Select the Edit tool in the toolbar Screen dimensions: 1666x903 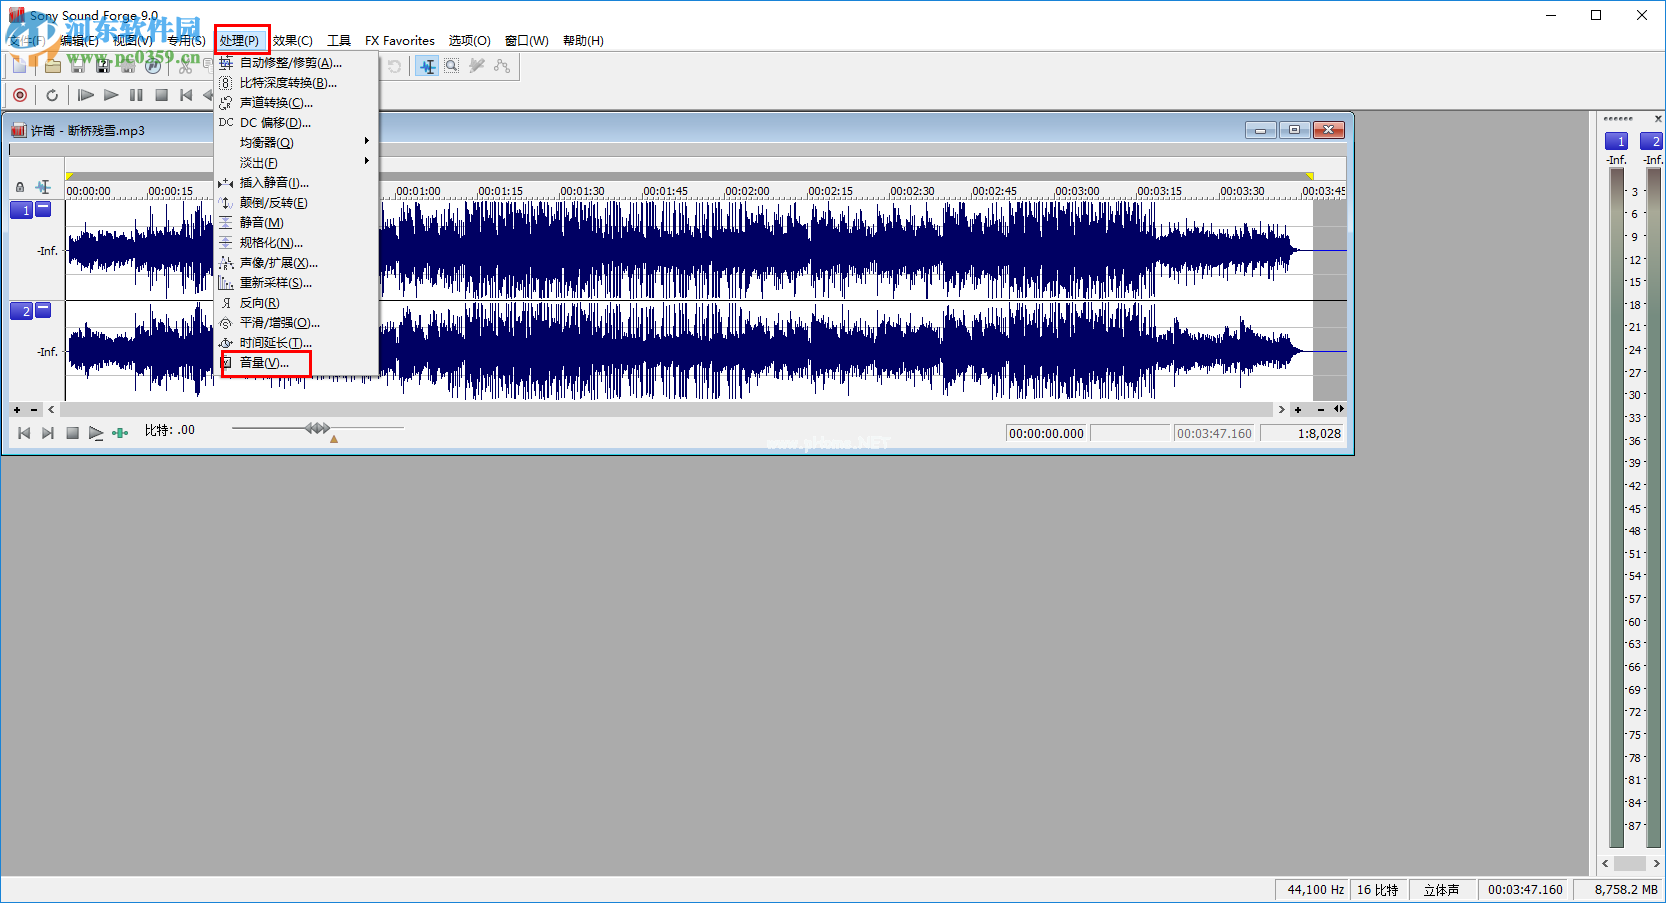(428, 66)
